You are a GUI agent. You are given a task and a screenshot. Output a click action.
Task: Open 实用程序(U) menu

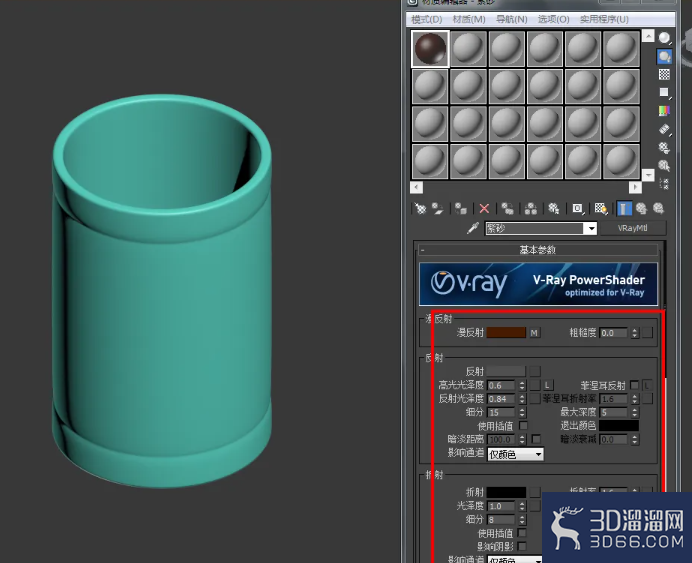tap(604, 19)
